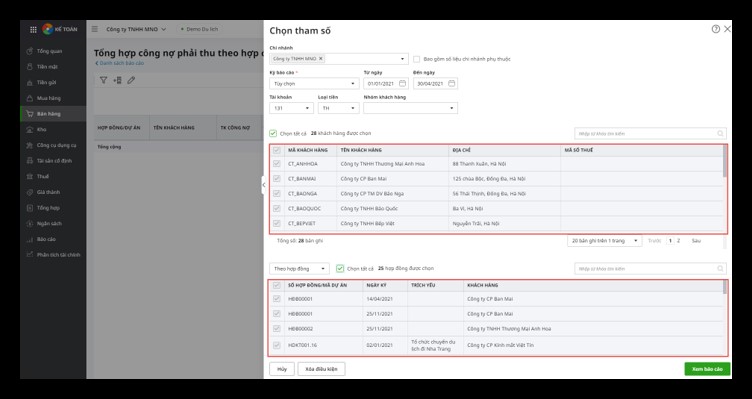Go to the Sau next page
Screen dimensions: 752x399
click(x=696, y=241)
